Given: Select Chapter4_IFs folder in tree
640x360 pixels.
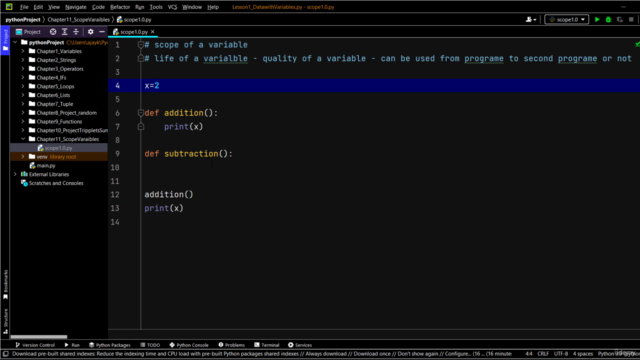Looking at the screenshot, I should point(51,78).
